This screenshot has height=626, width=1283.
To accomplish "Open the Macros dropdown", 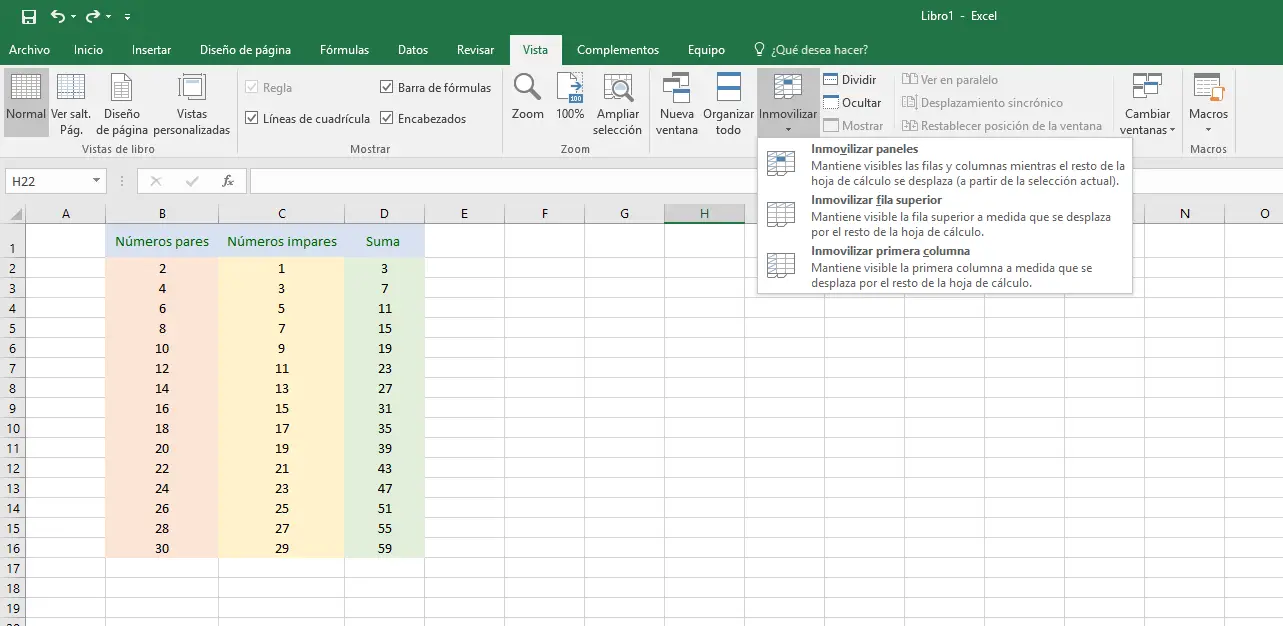I will click(x=1208, y=121).
